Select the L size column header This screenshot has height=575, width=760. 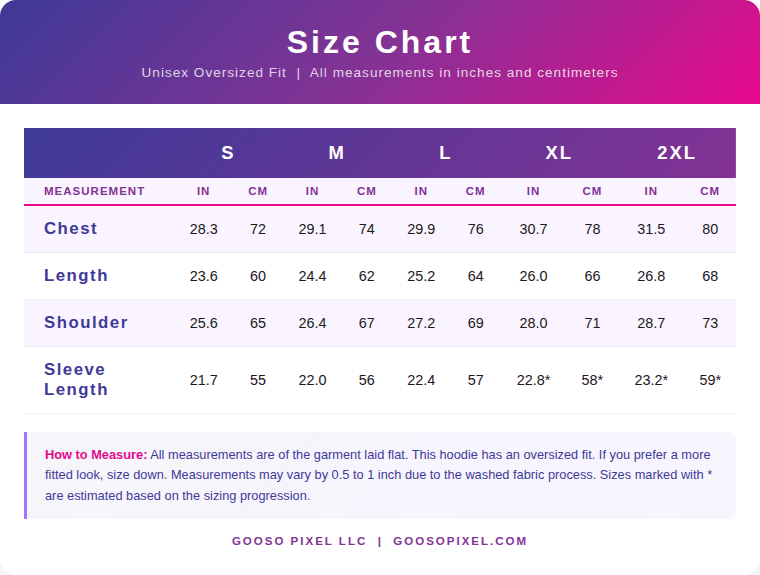click(445, 153)
